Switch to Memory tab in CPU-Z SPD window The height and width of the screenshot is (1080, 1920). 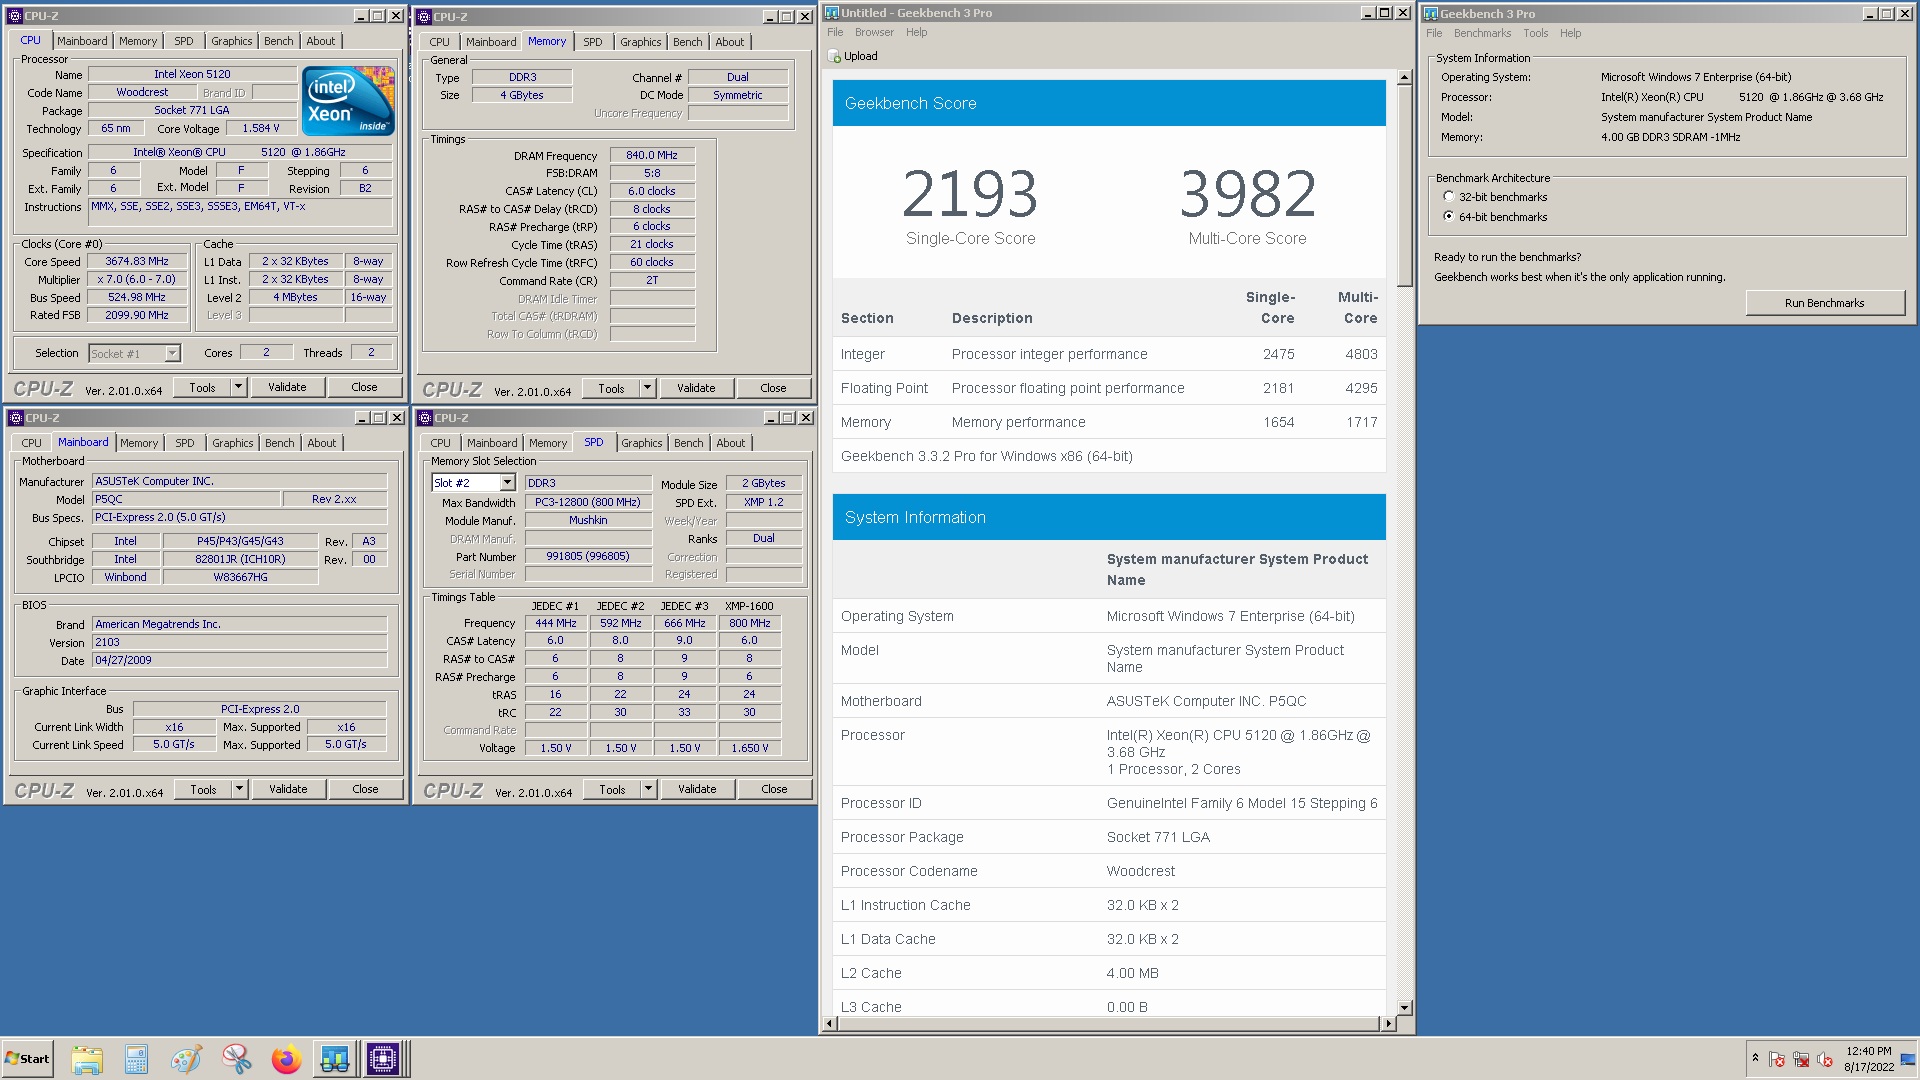548,443
